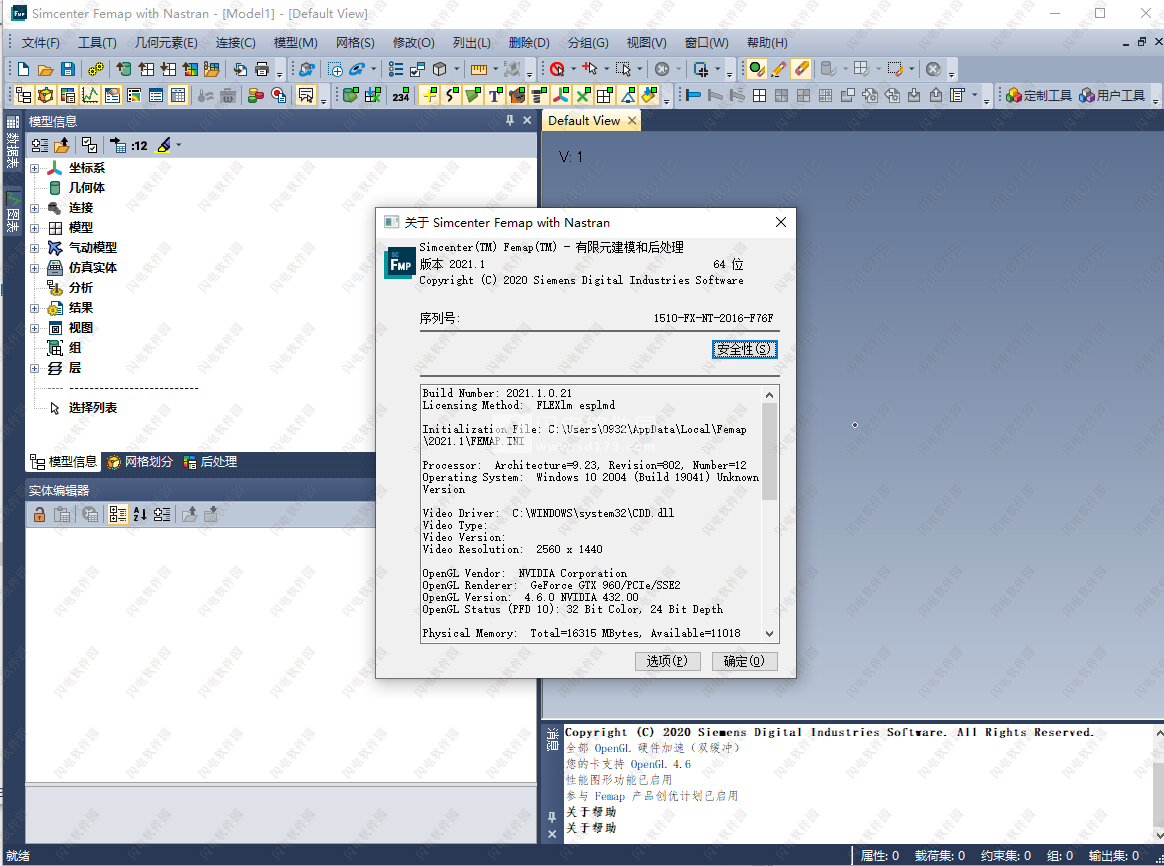
Task: Select the 选择列表 tree item
Action: click(93, 408)
